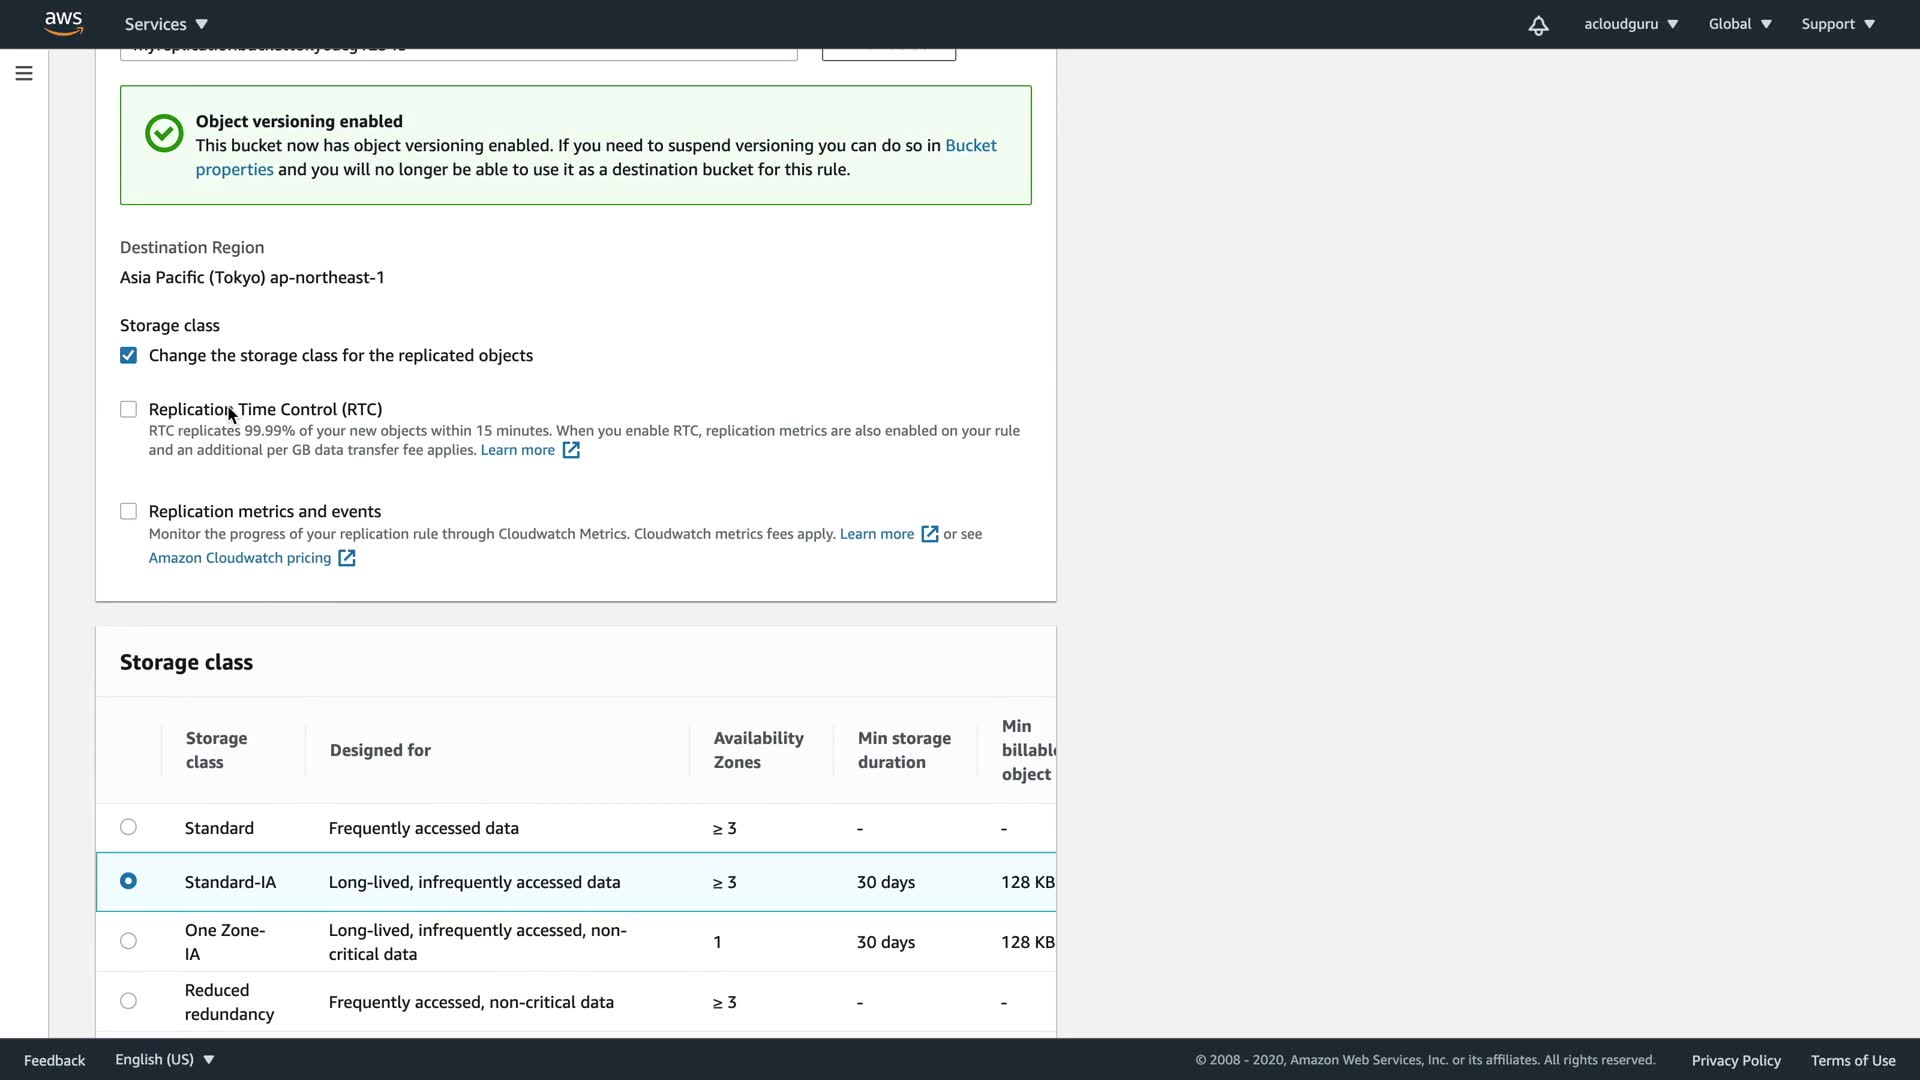Click external link icon after RTC Learn more
The width and height of the screenshot is (1920, 1080).
(571, 450)
